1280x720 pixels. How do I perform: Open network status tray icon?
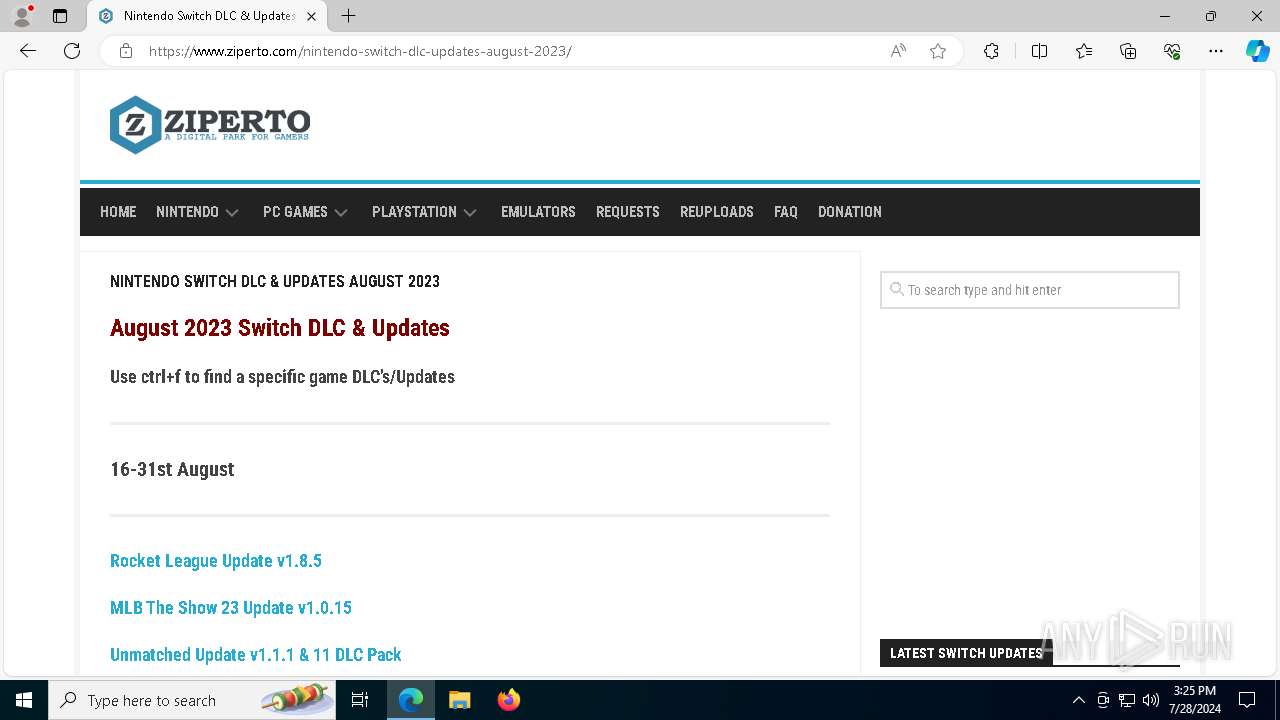[1127, 700]
